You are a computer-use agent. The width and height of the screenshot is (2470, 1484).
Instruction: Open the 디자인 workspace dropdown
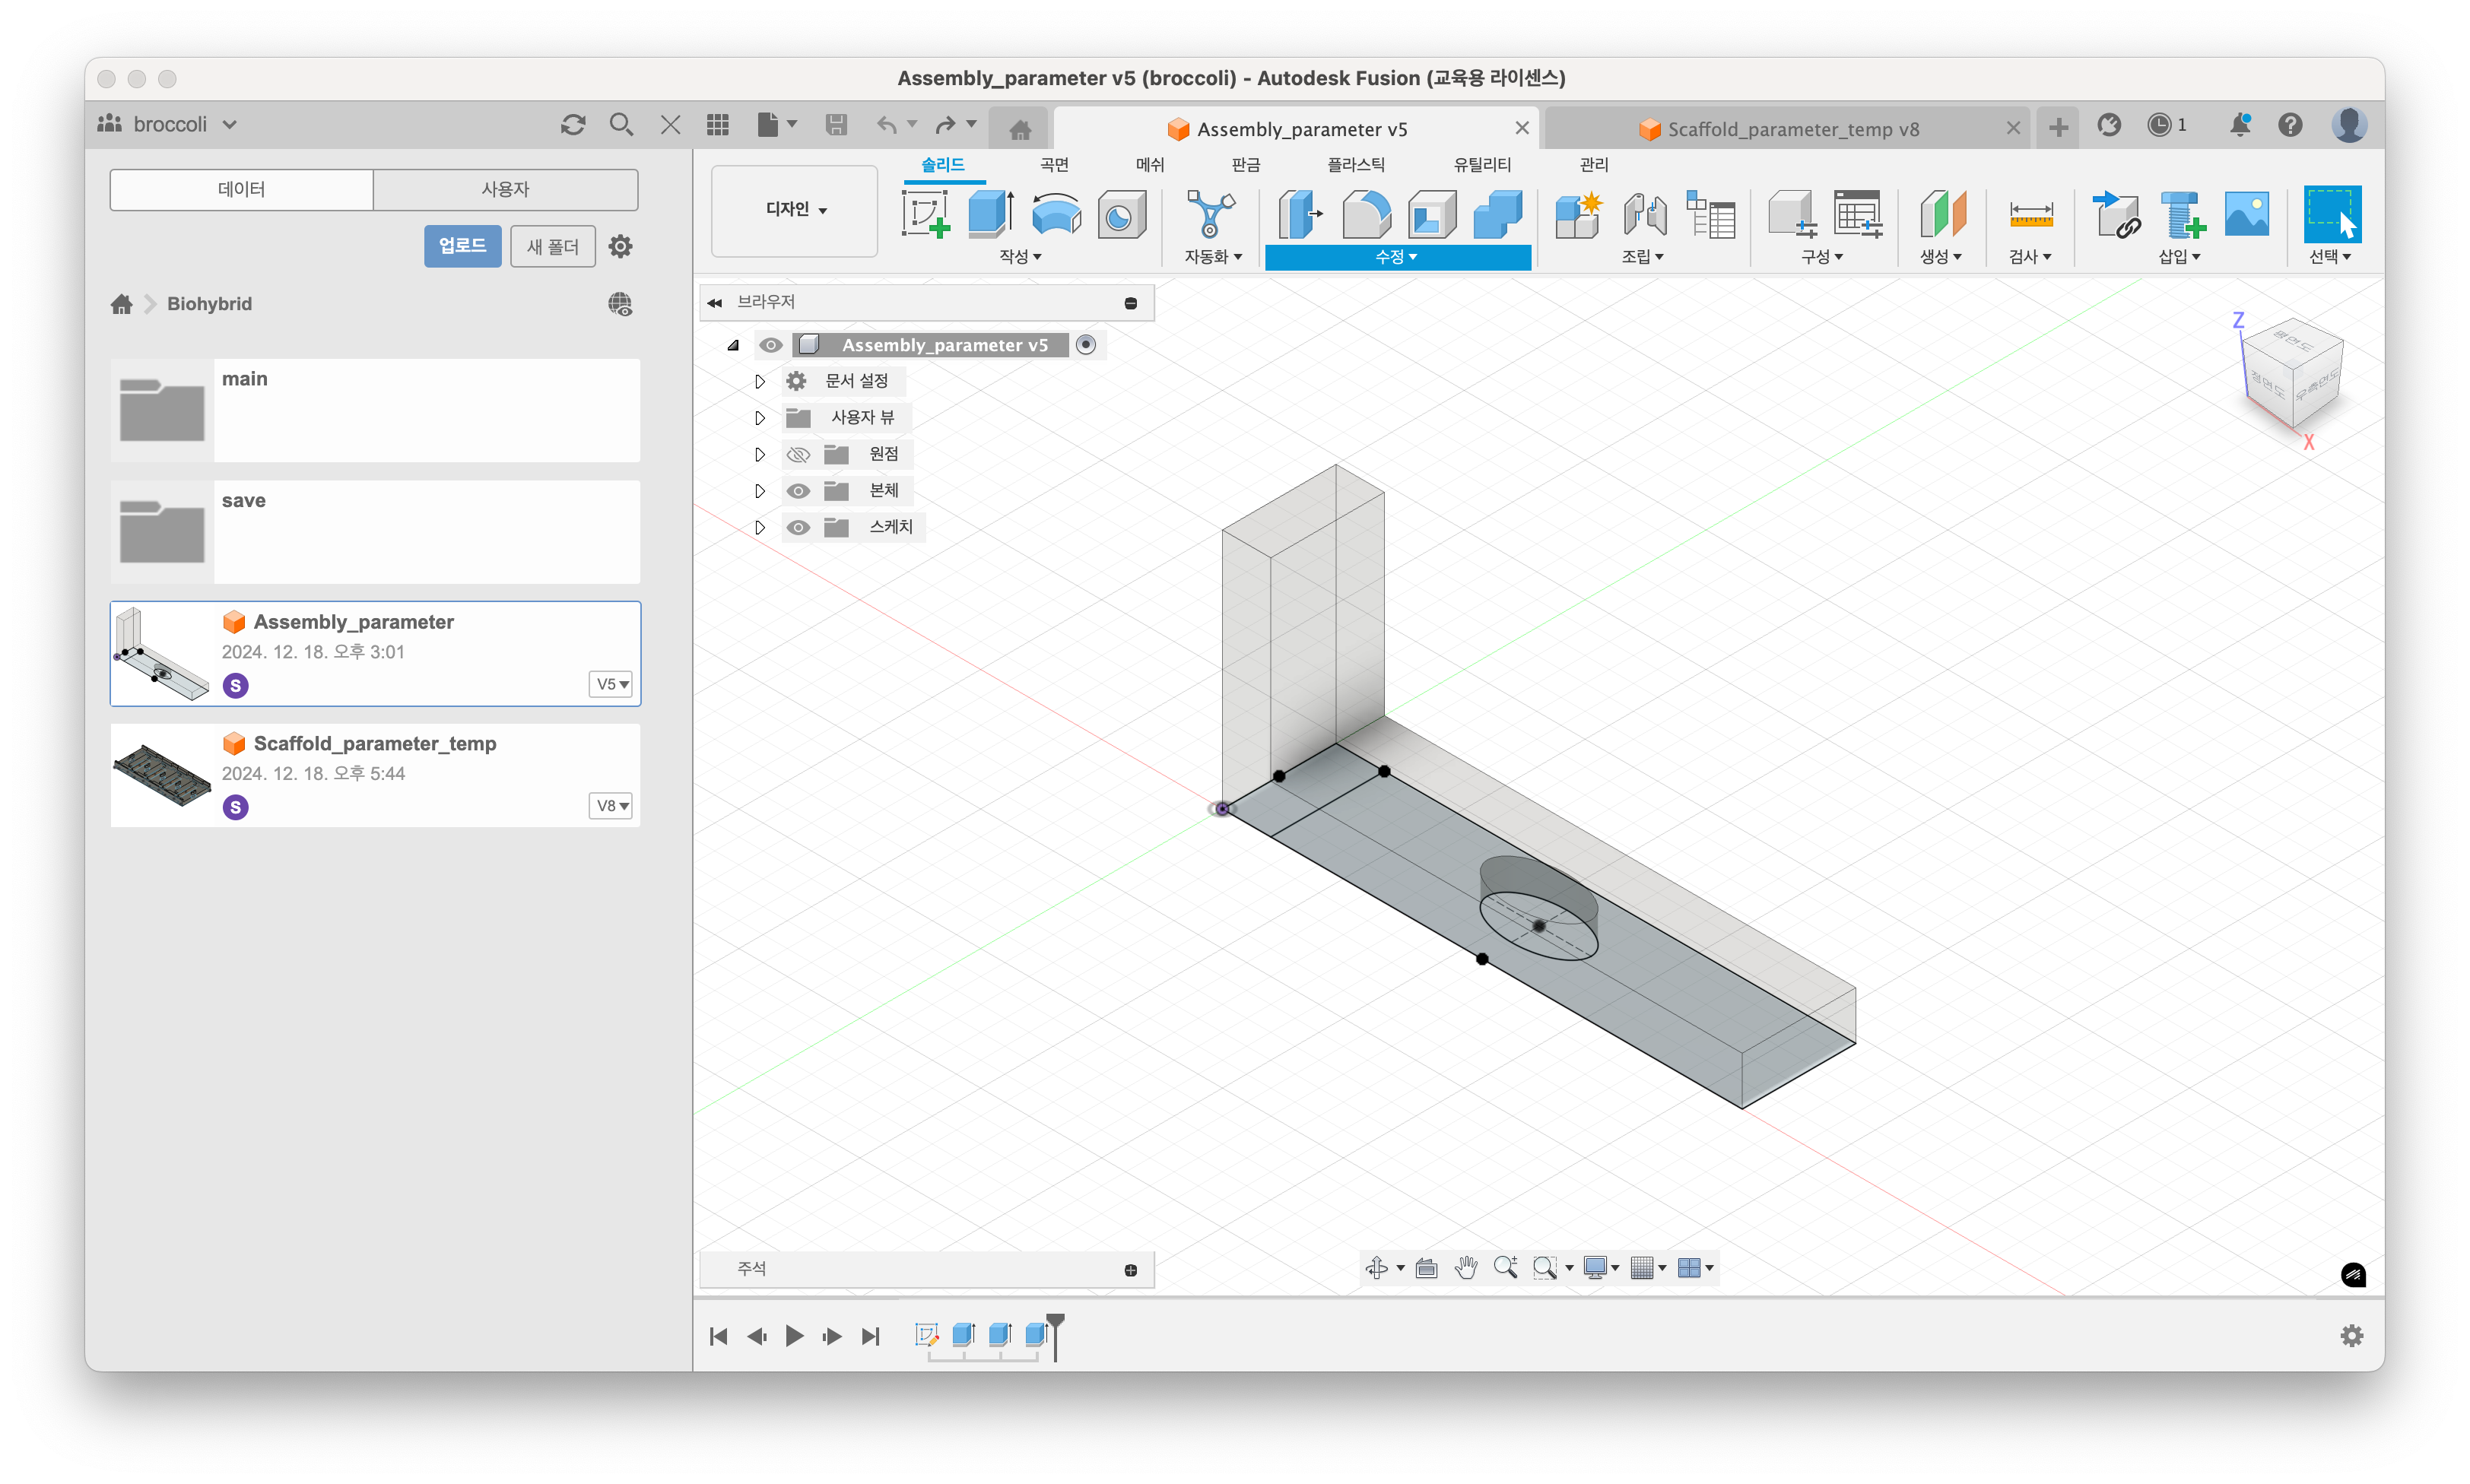(x=795, y=210)
